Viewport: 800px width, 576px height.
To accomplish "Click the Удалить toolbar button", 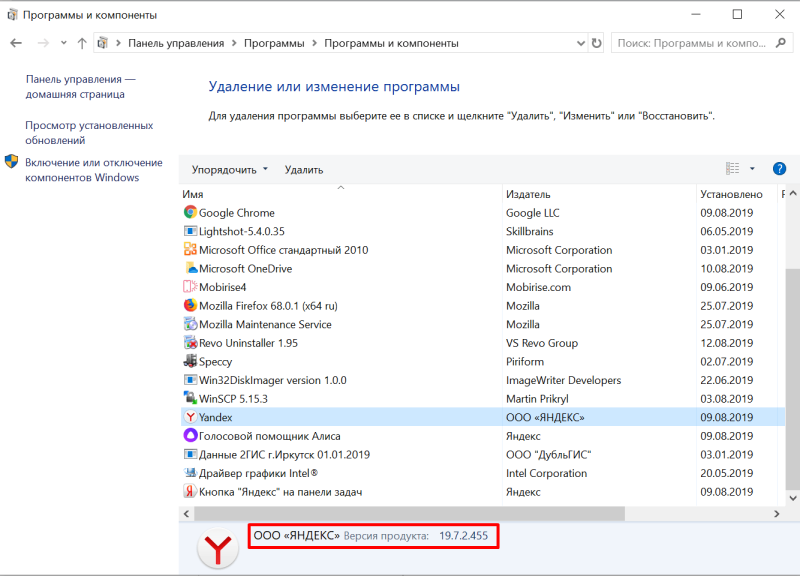I will (304, 169).
